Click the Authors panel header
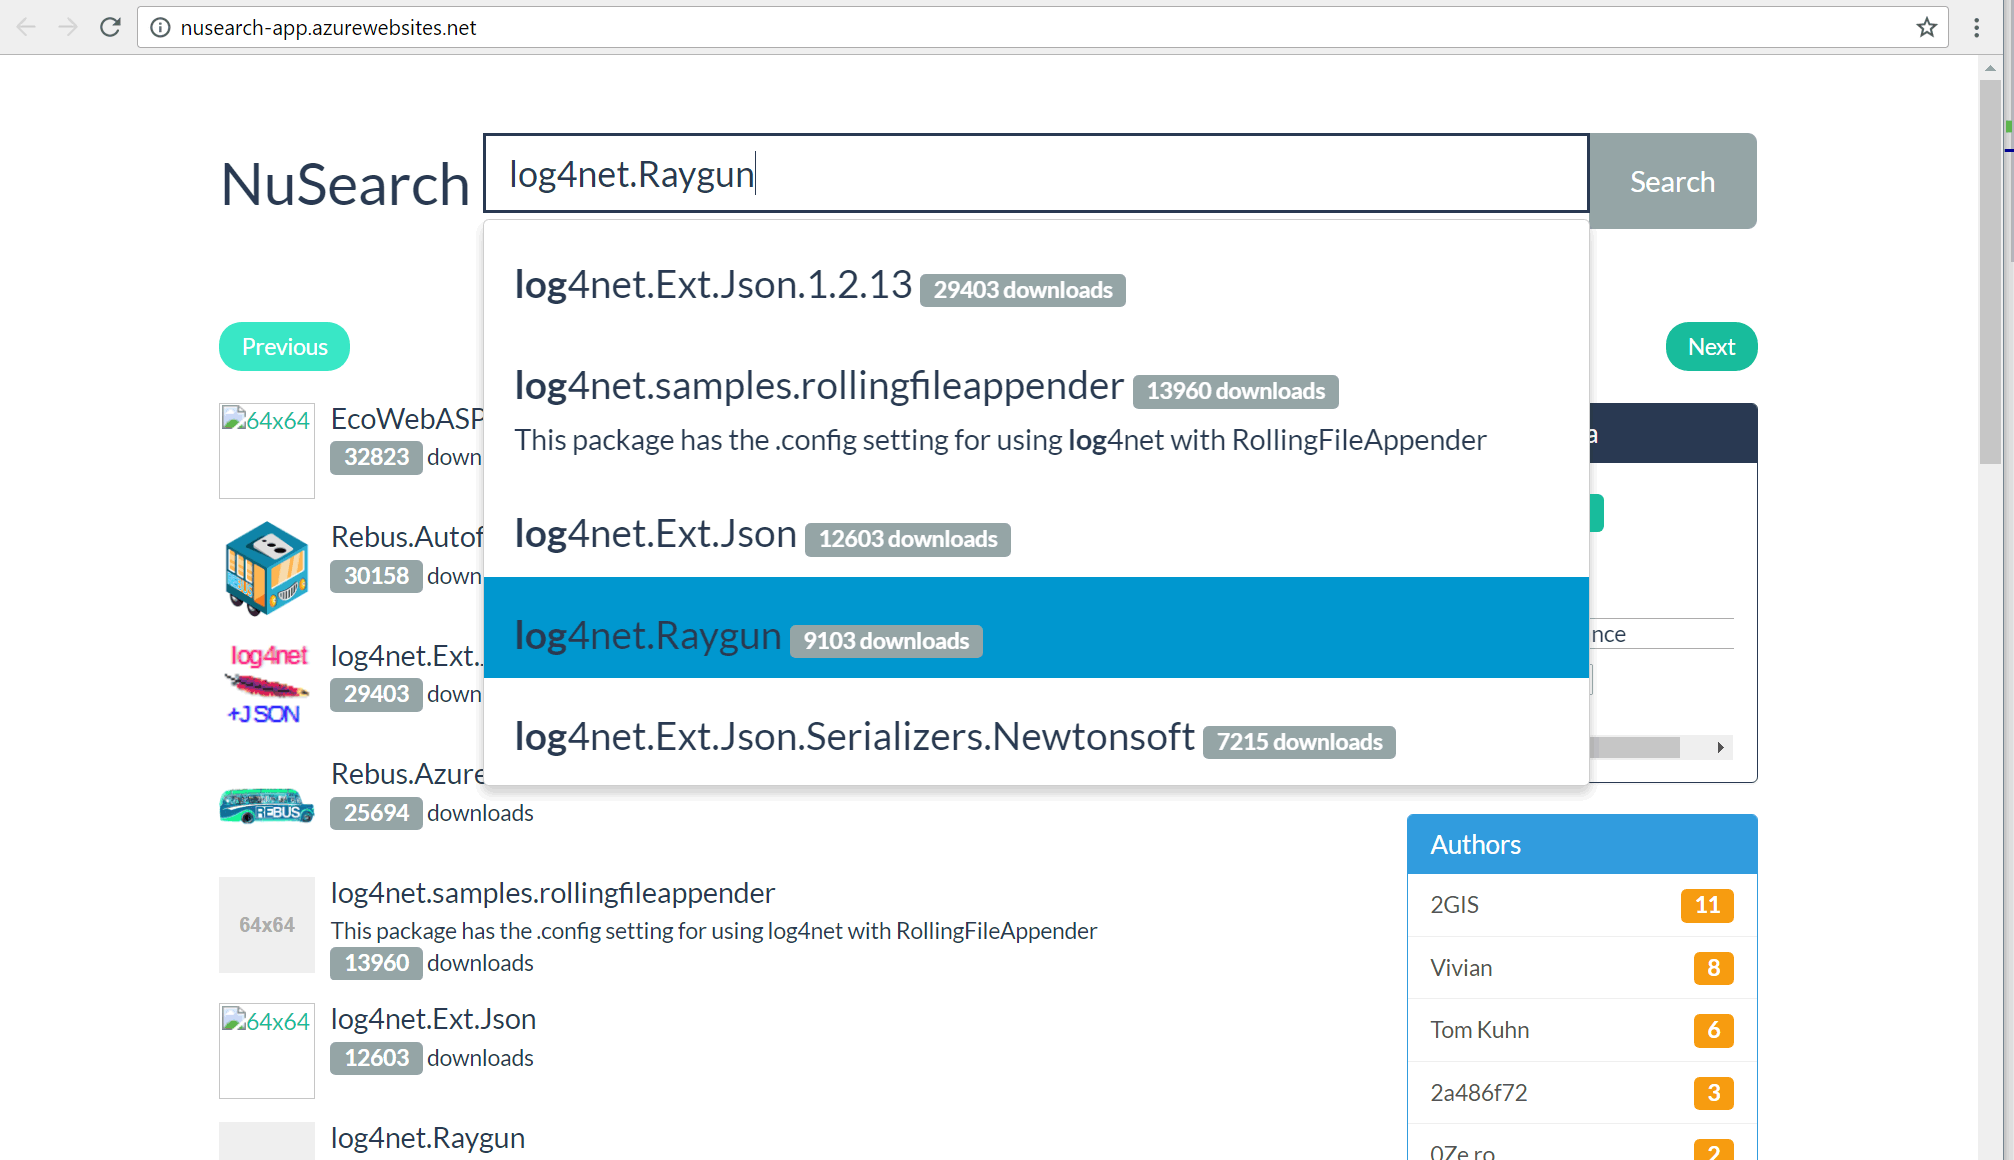This screenshot has width=2014, height=1160. [x=1582, y=844]
